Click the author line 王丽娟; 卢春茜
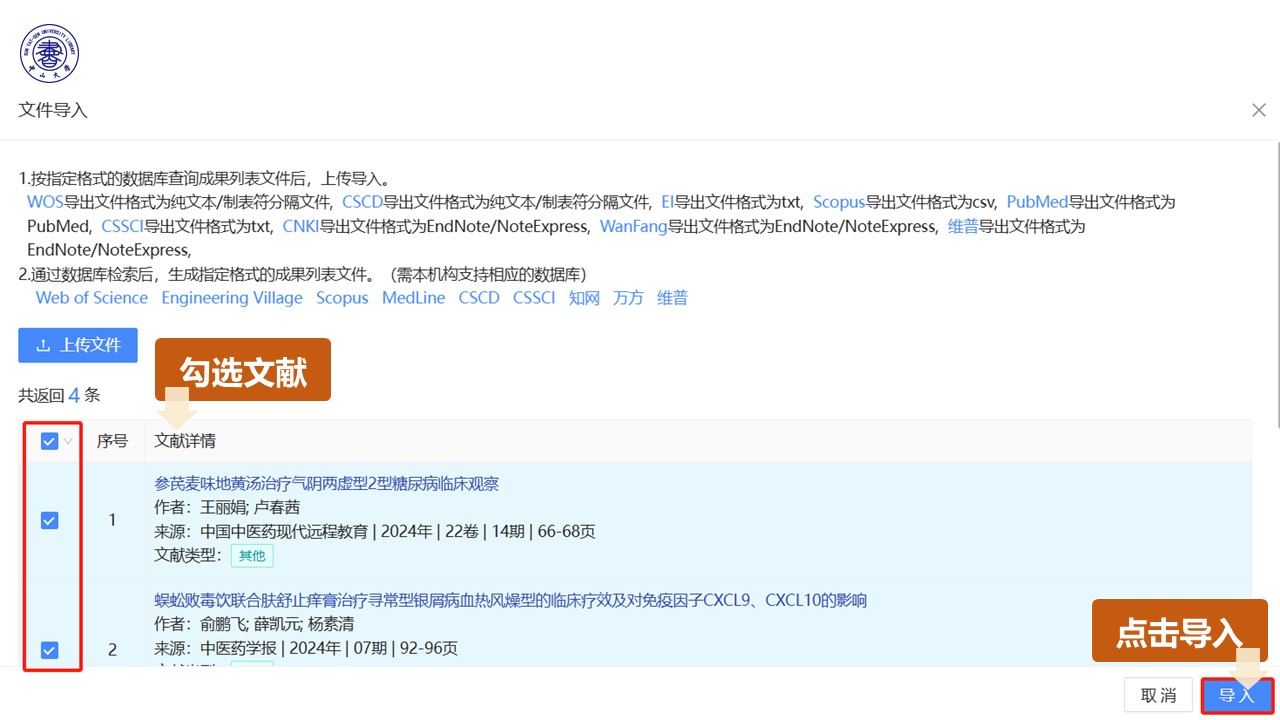1280x720 pixels. [227, 508]
